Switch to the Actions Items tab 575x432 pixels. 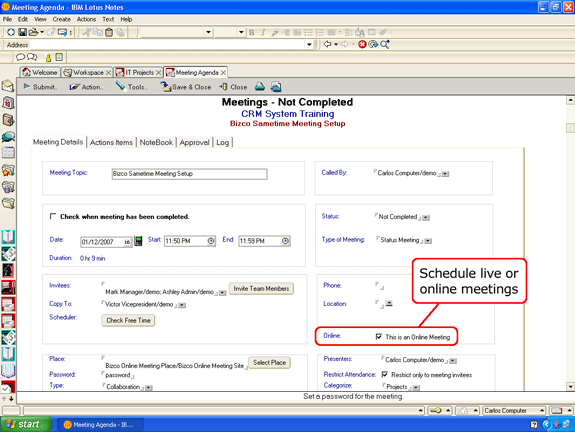tap(111, 142)
